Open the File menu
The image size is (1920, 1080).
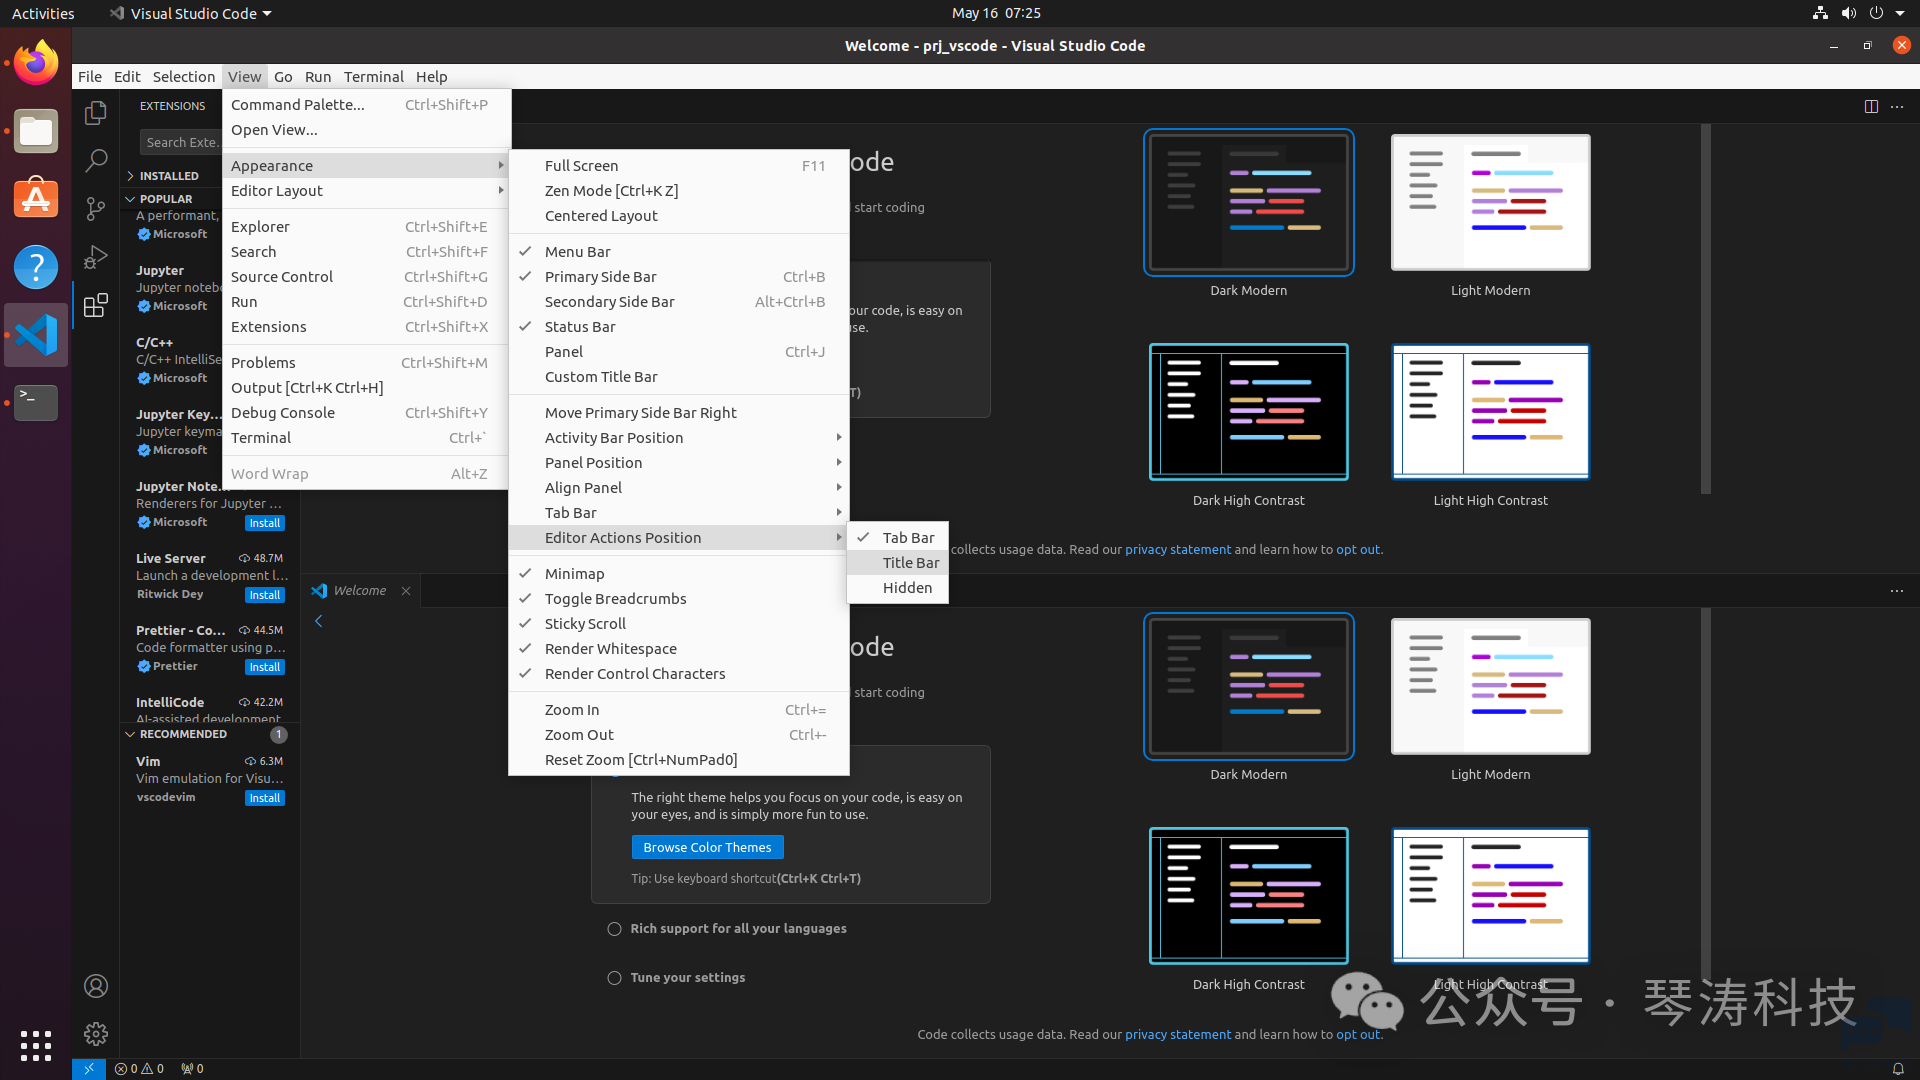click(x=90, y=77)
